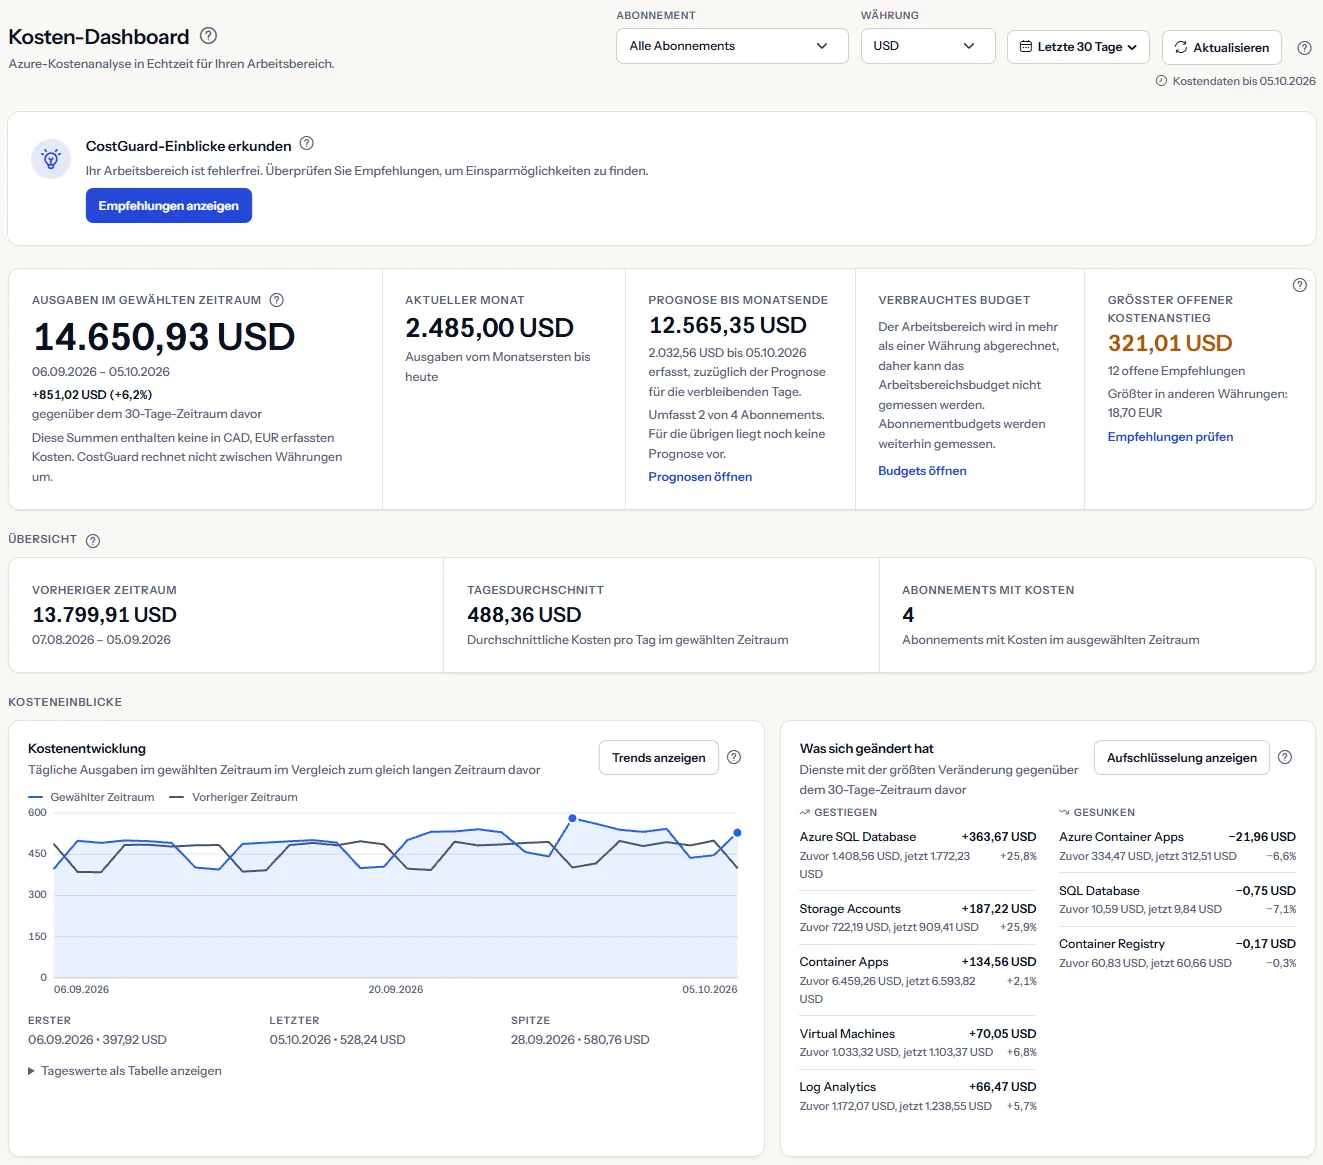Click the 488,36 USD Tagesdurchschnitt value
The width and height of the screenshot is (1323, 1165).
point(524,615)
